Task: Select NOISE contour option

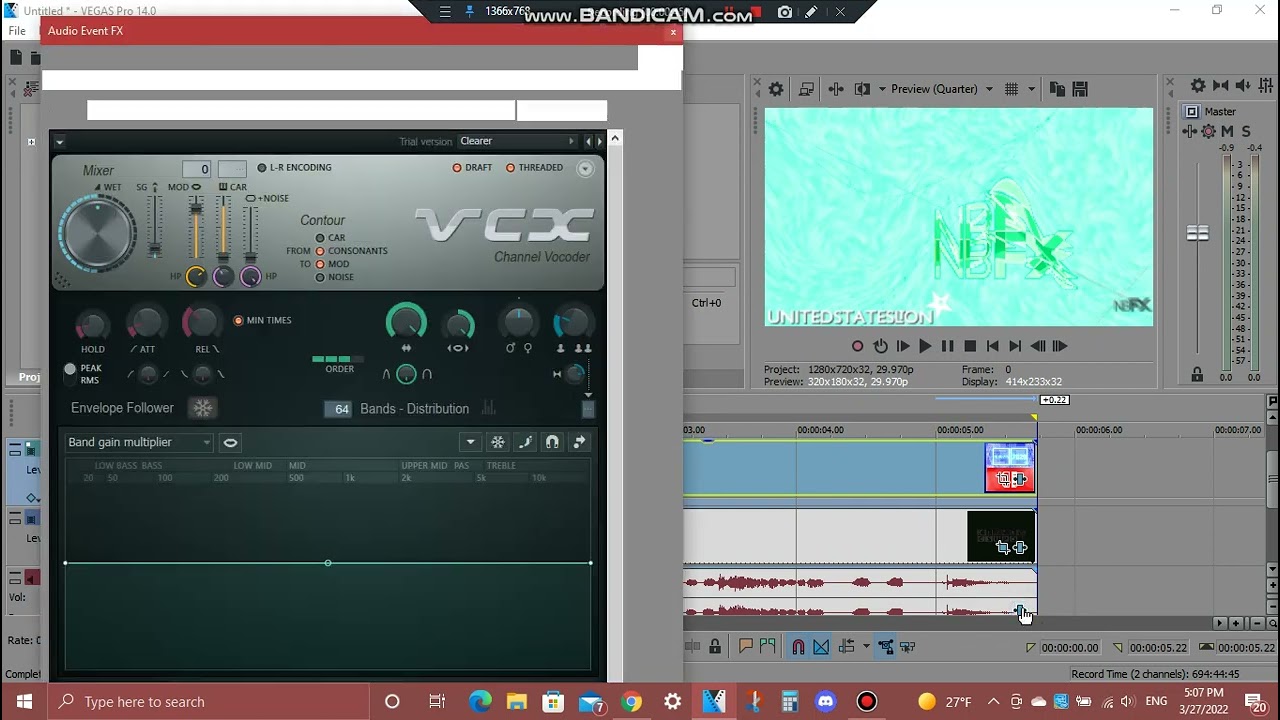Action: tap(320, 277)
